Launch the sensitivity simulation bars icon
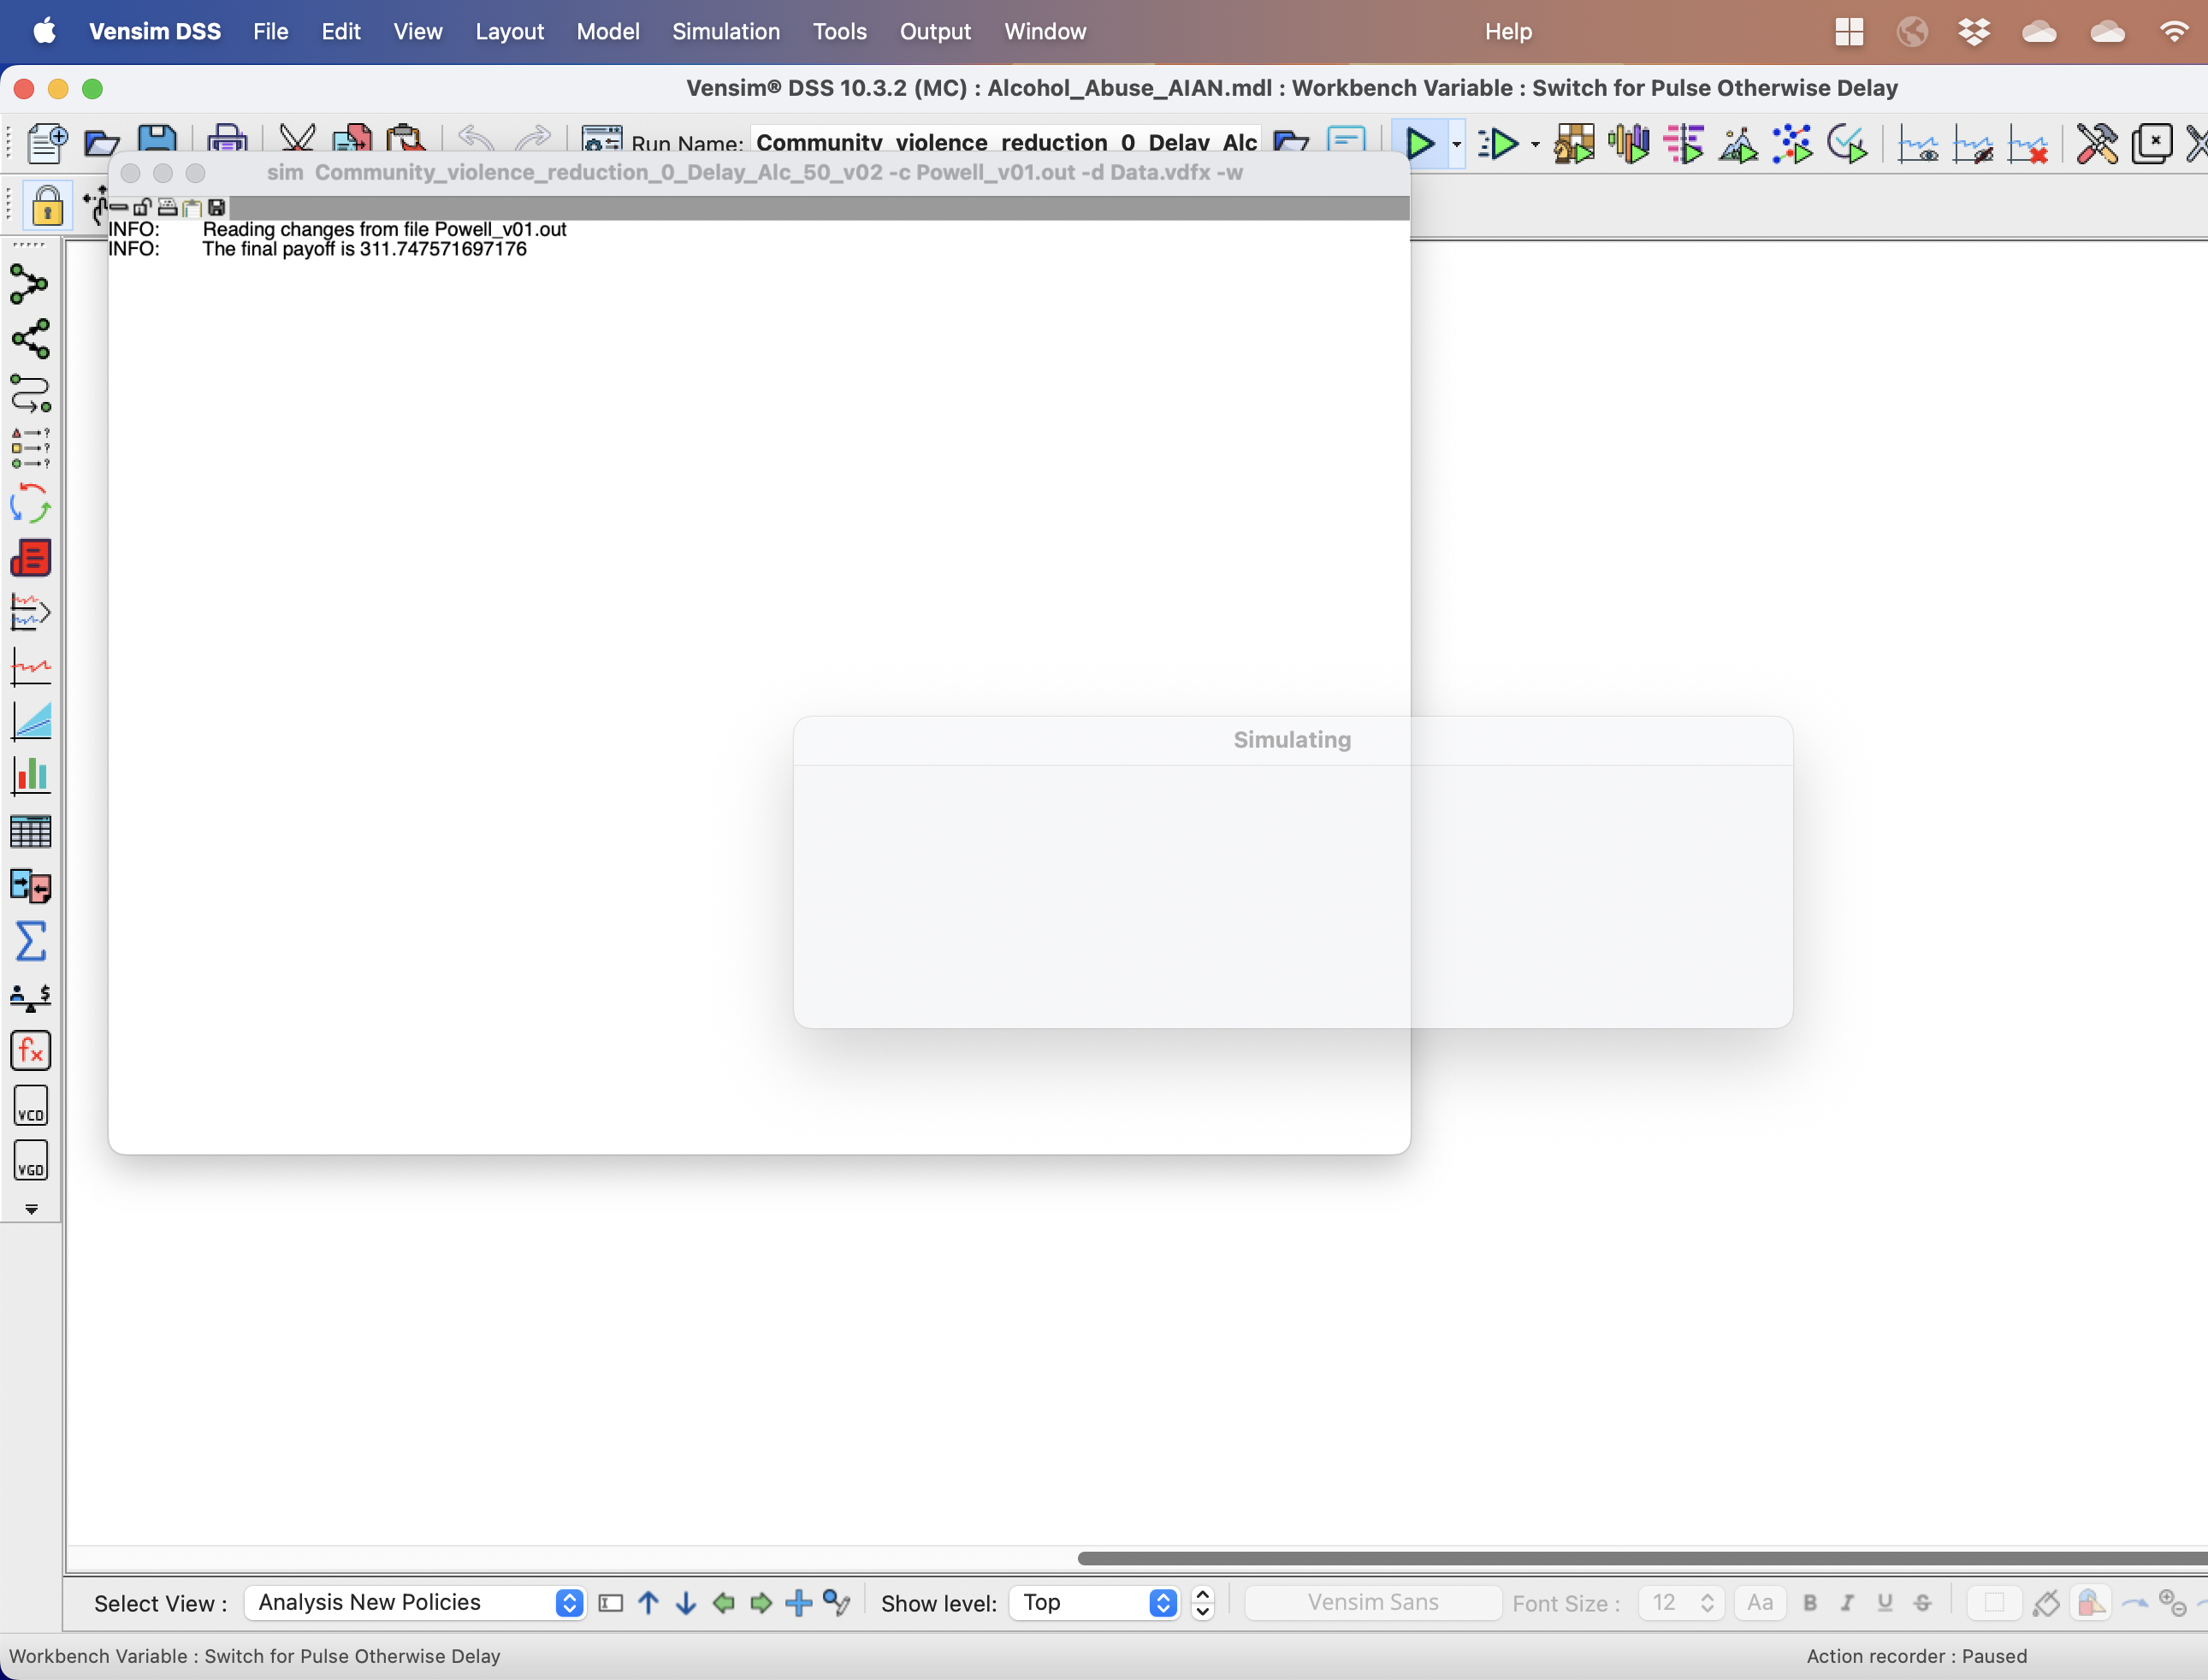Screen dimensions: 2208x1680 [x=1629, y=144]
